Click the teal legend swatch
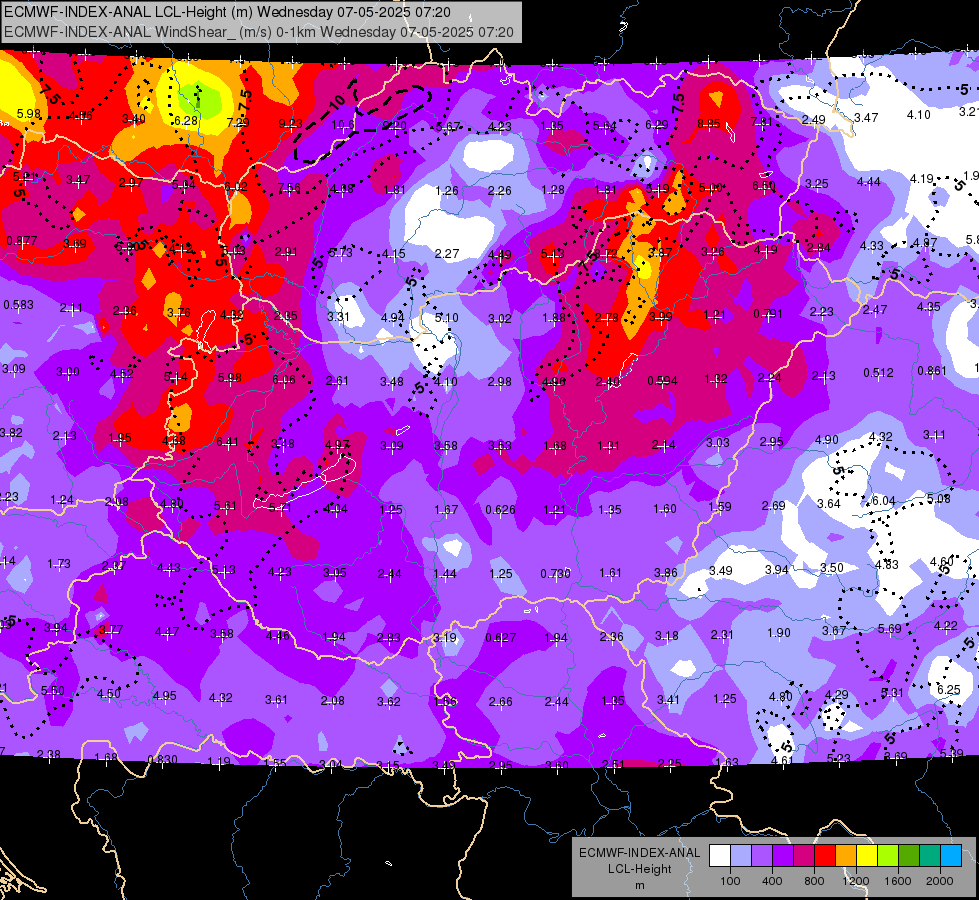Image resolution: width=979 pixels, height=900 pixels. click(930, 855)
